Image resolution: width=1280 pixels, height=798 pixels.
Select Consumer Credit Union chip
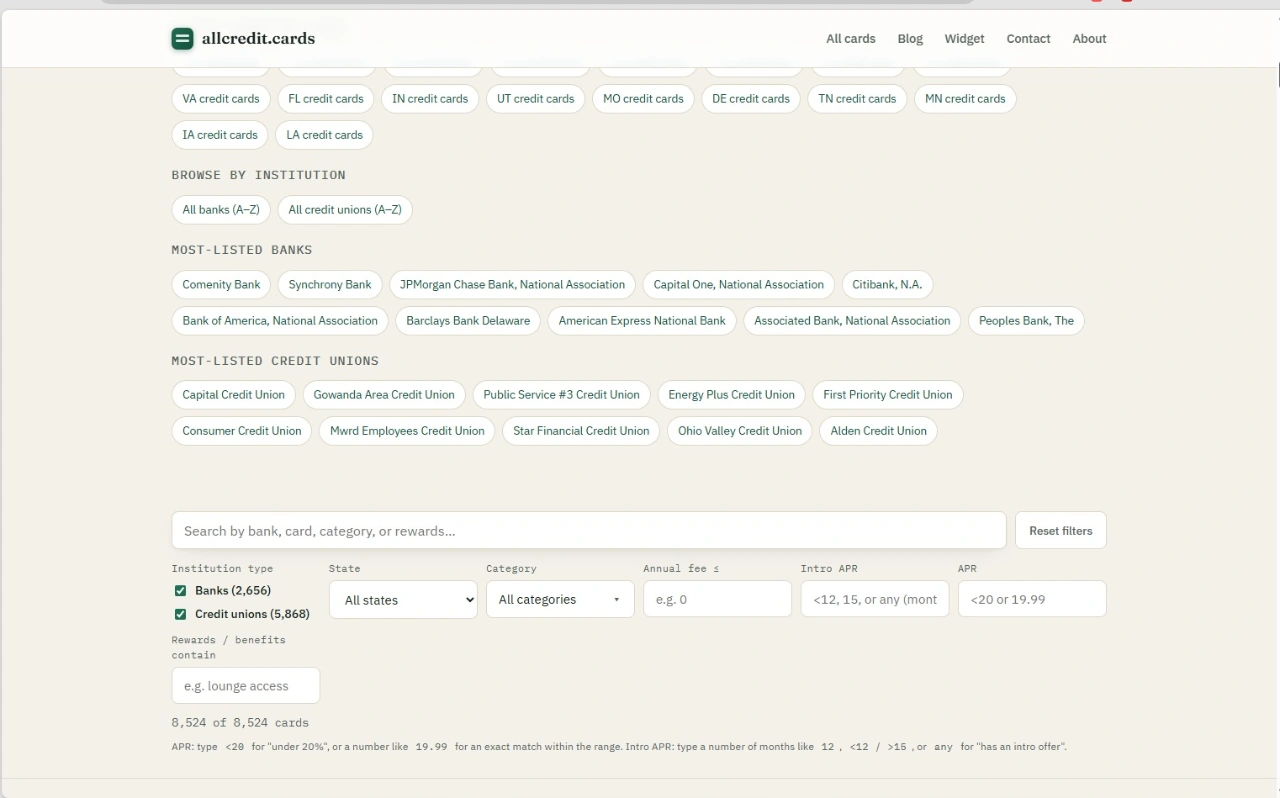click(x=242, y=431)
